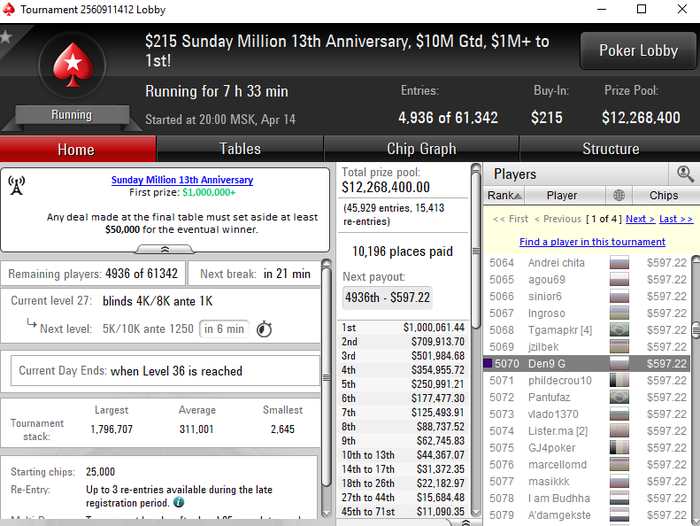Click the 2nd place prize row
Screen dimensions: 700x526
click(403, 342)
